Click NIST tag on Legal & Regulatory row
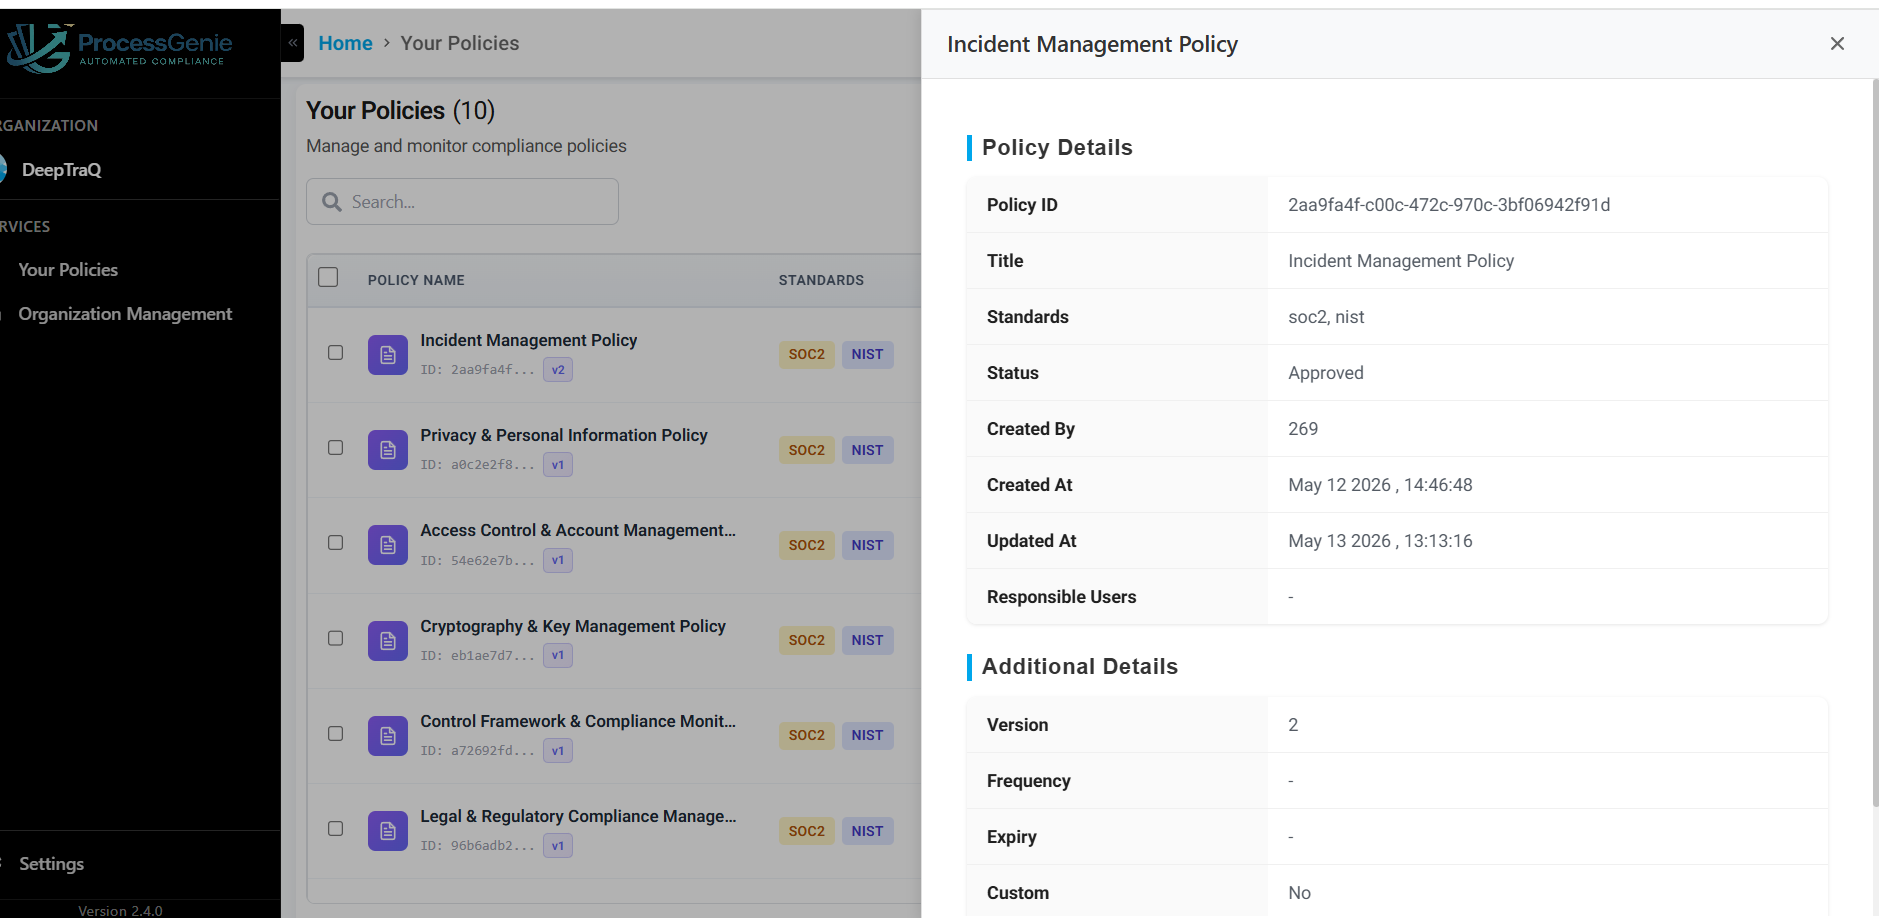 click(x=868, y=831)
